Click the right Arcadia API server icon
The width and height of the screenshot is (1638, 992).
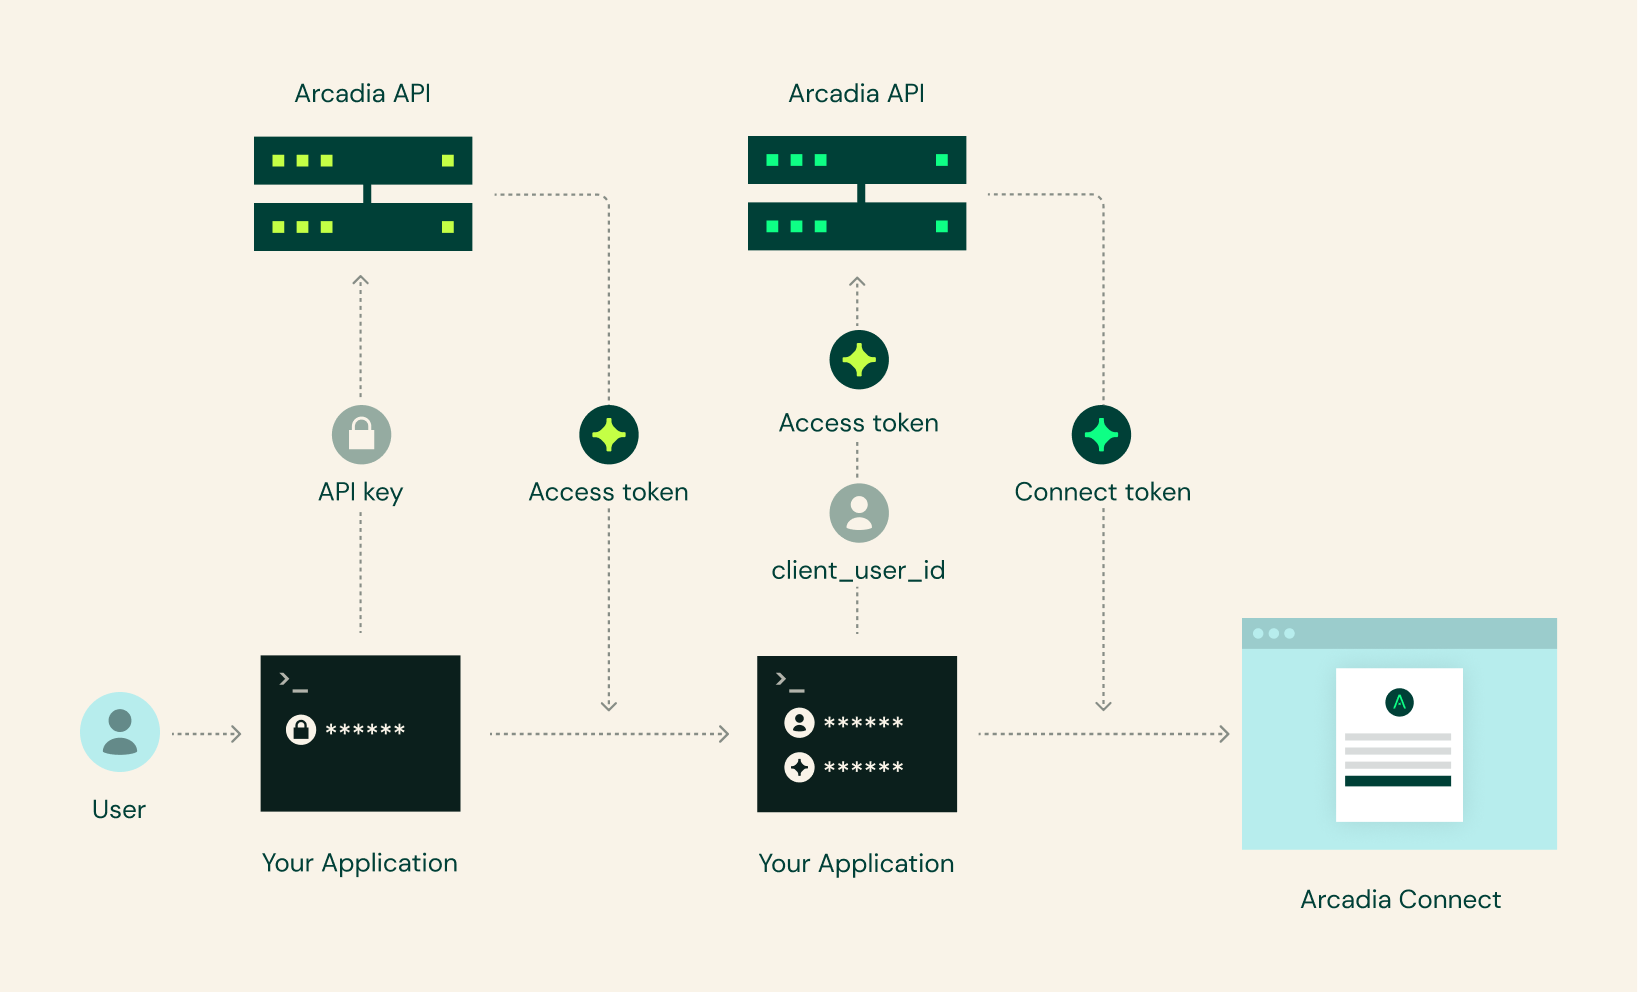point(857,193)
